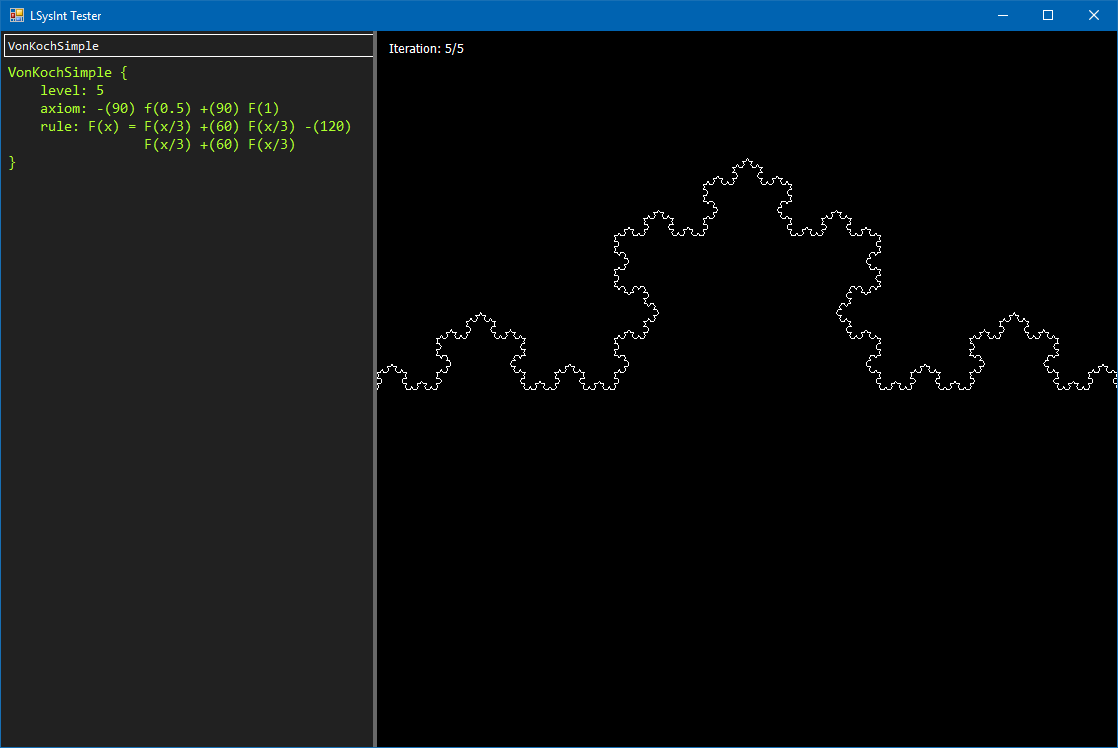Viewport: 1118px width, 748px height.
Task: Click the second rule continuation line
Action: (220, 144)
